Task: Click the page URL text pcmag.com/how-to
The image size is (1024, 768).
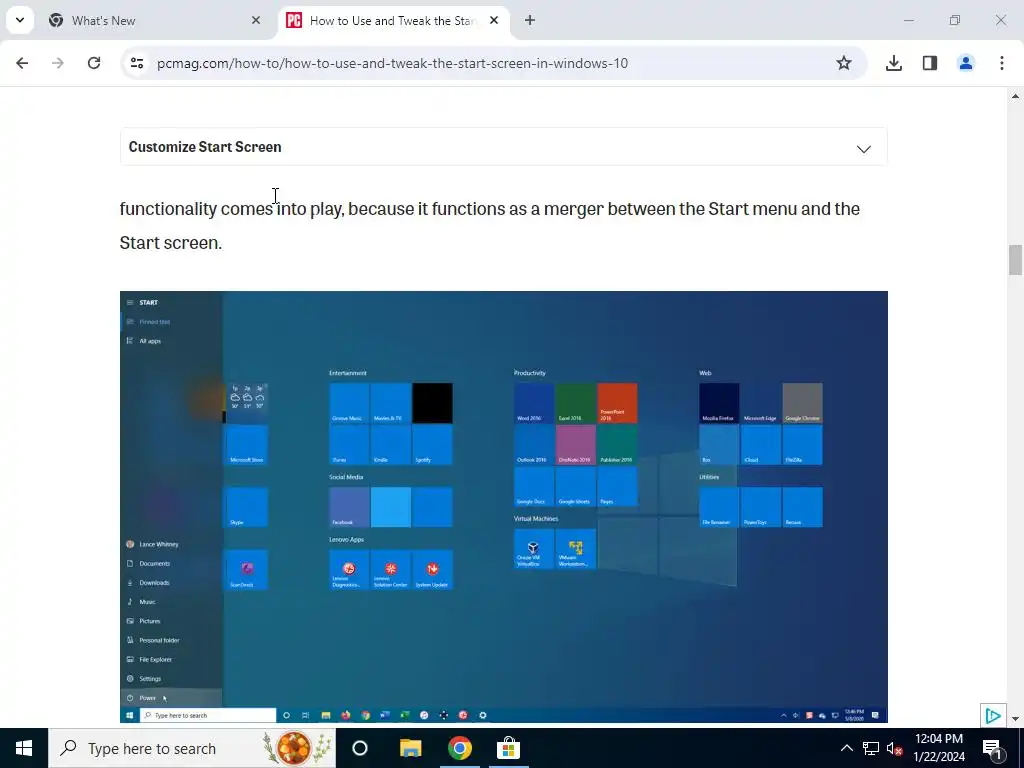Action: point(392,63)
